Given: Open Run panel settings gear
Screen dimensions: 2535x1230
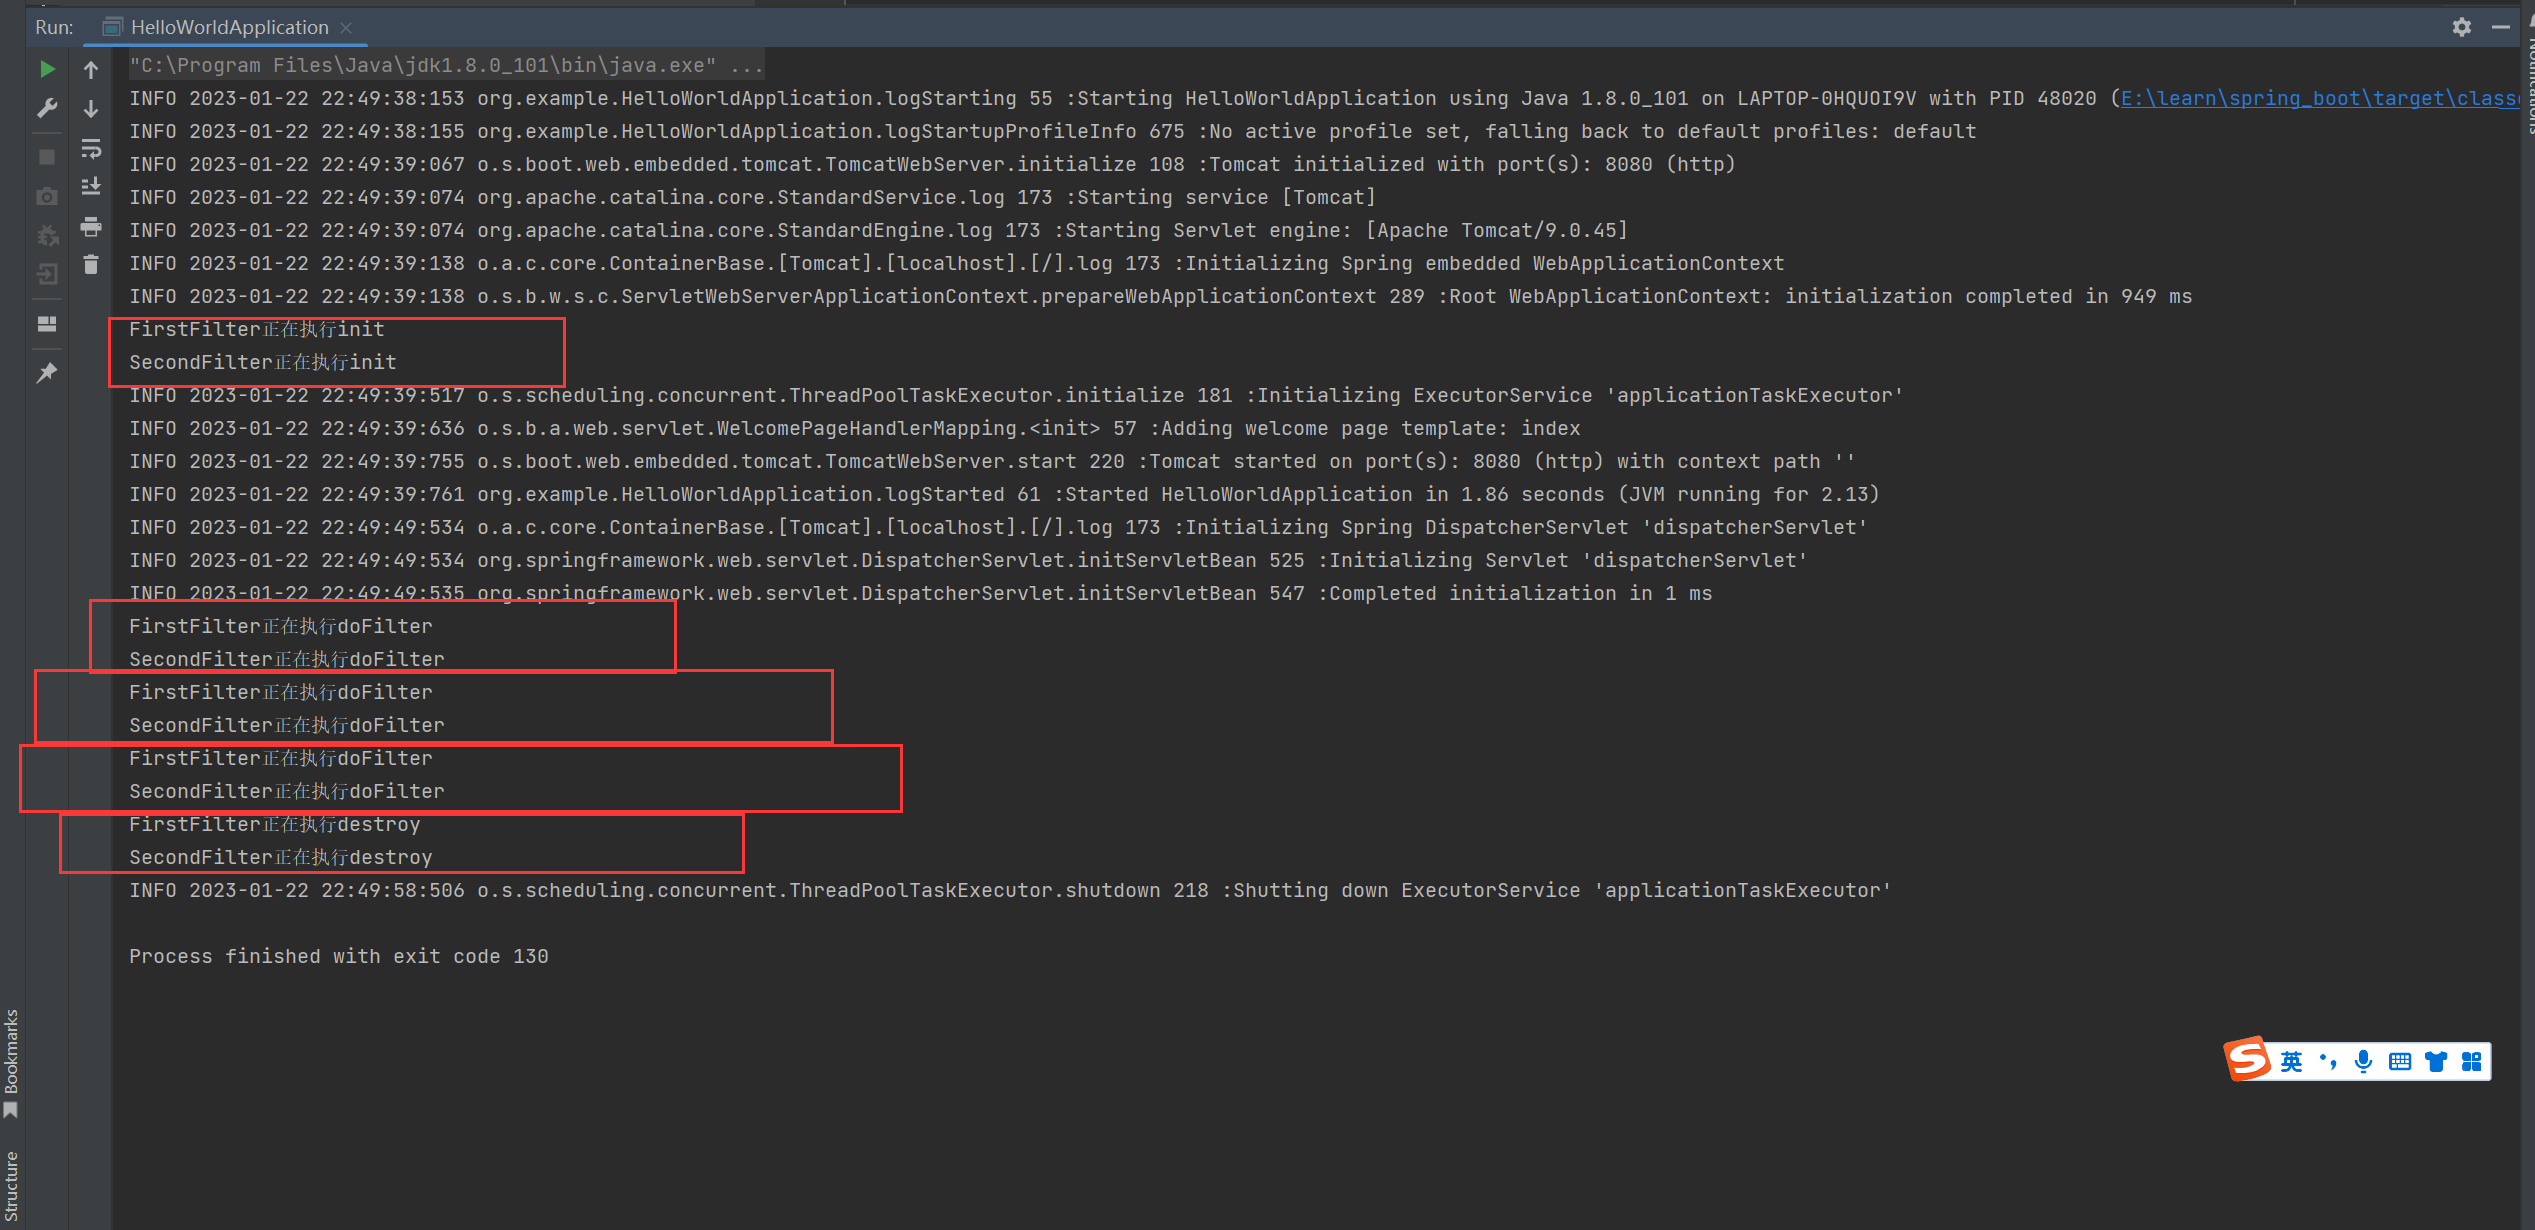Looking at the screenshot, I should point(2461,27).
